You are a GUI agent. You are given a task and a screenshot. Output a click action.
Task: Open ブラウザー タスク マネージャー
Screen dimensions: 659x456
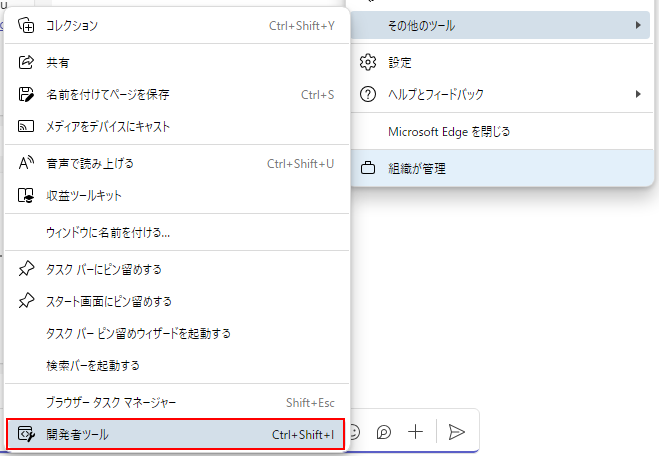click(177, 403)
